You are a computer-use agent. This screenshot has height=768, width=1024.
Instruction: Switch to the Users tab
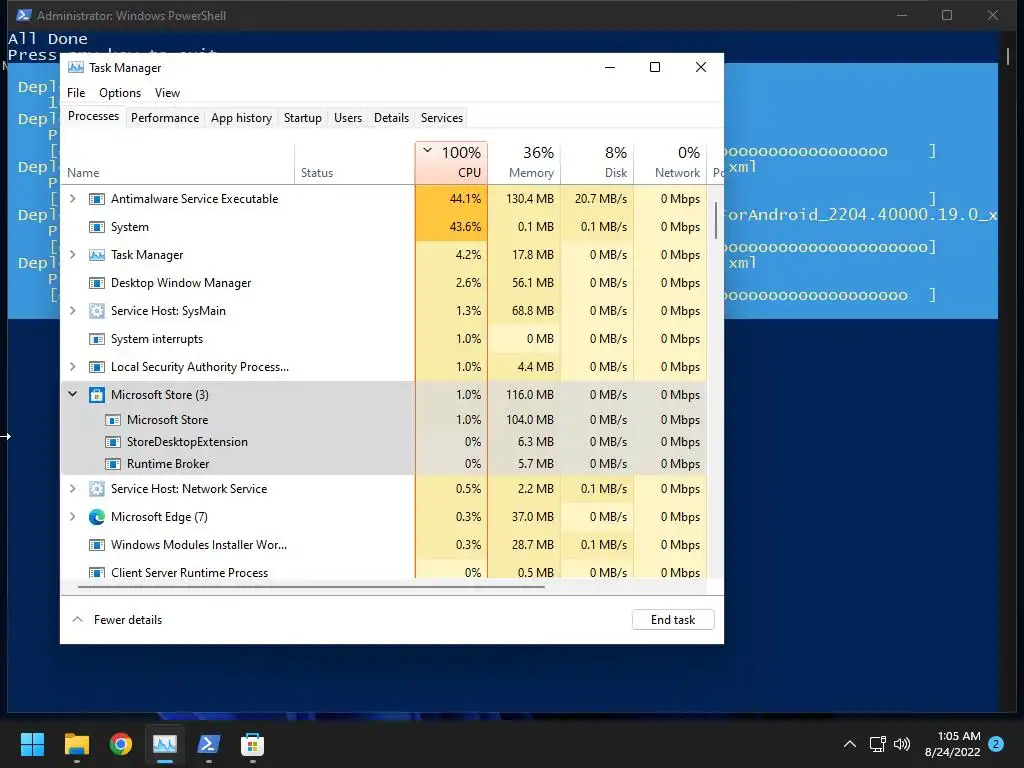[x=347, y=118]
